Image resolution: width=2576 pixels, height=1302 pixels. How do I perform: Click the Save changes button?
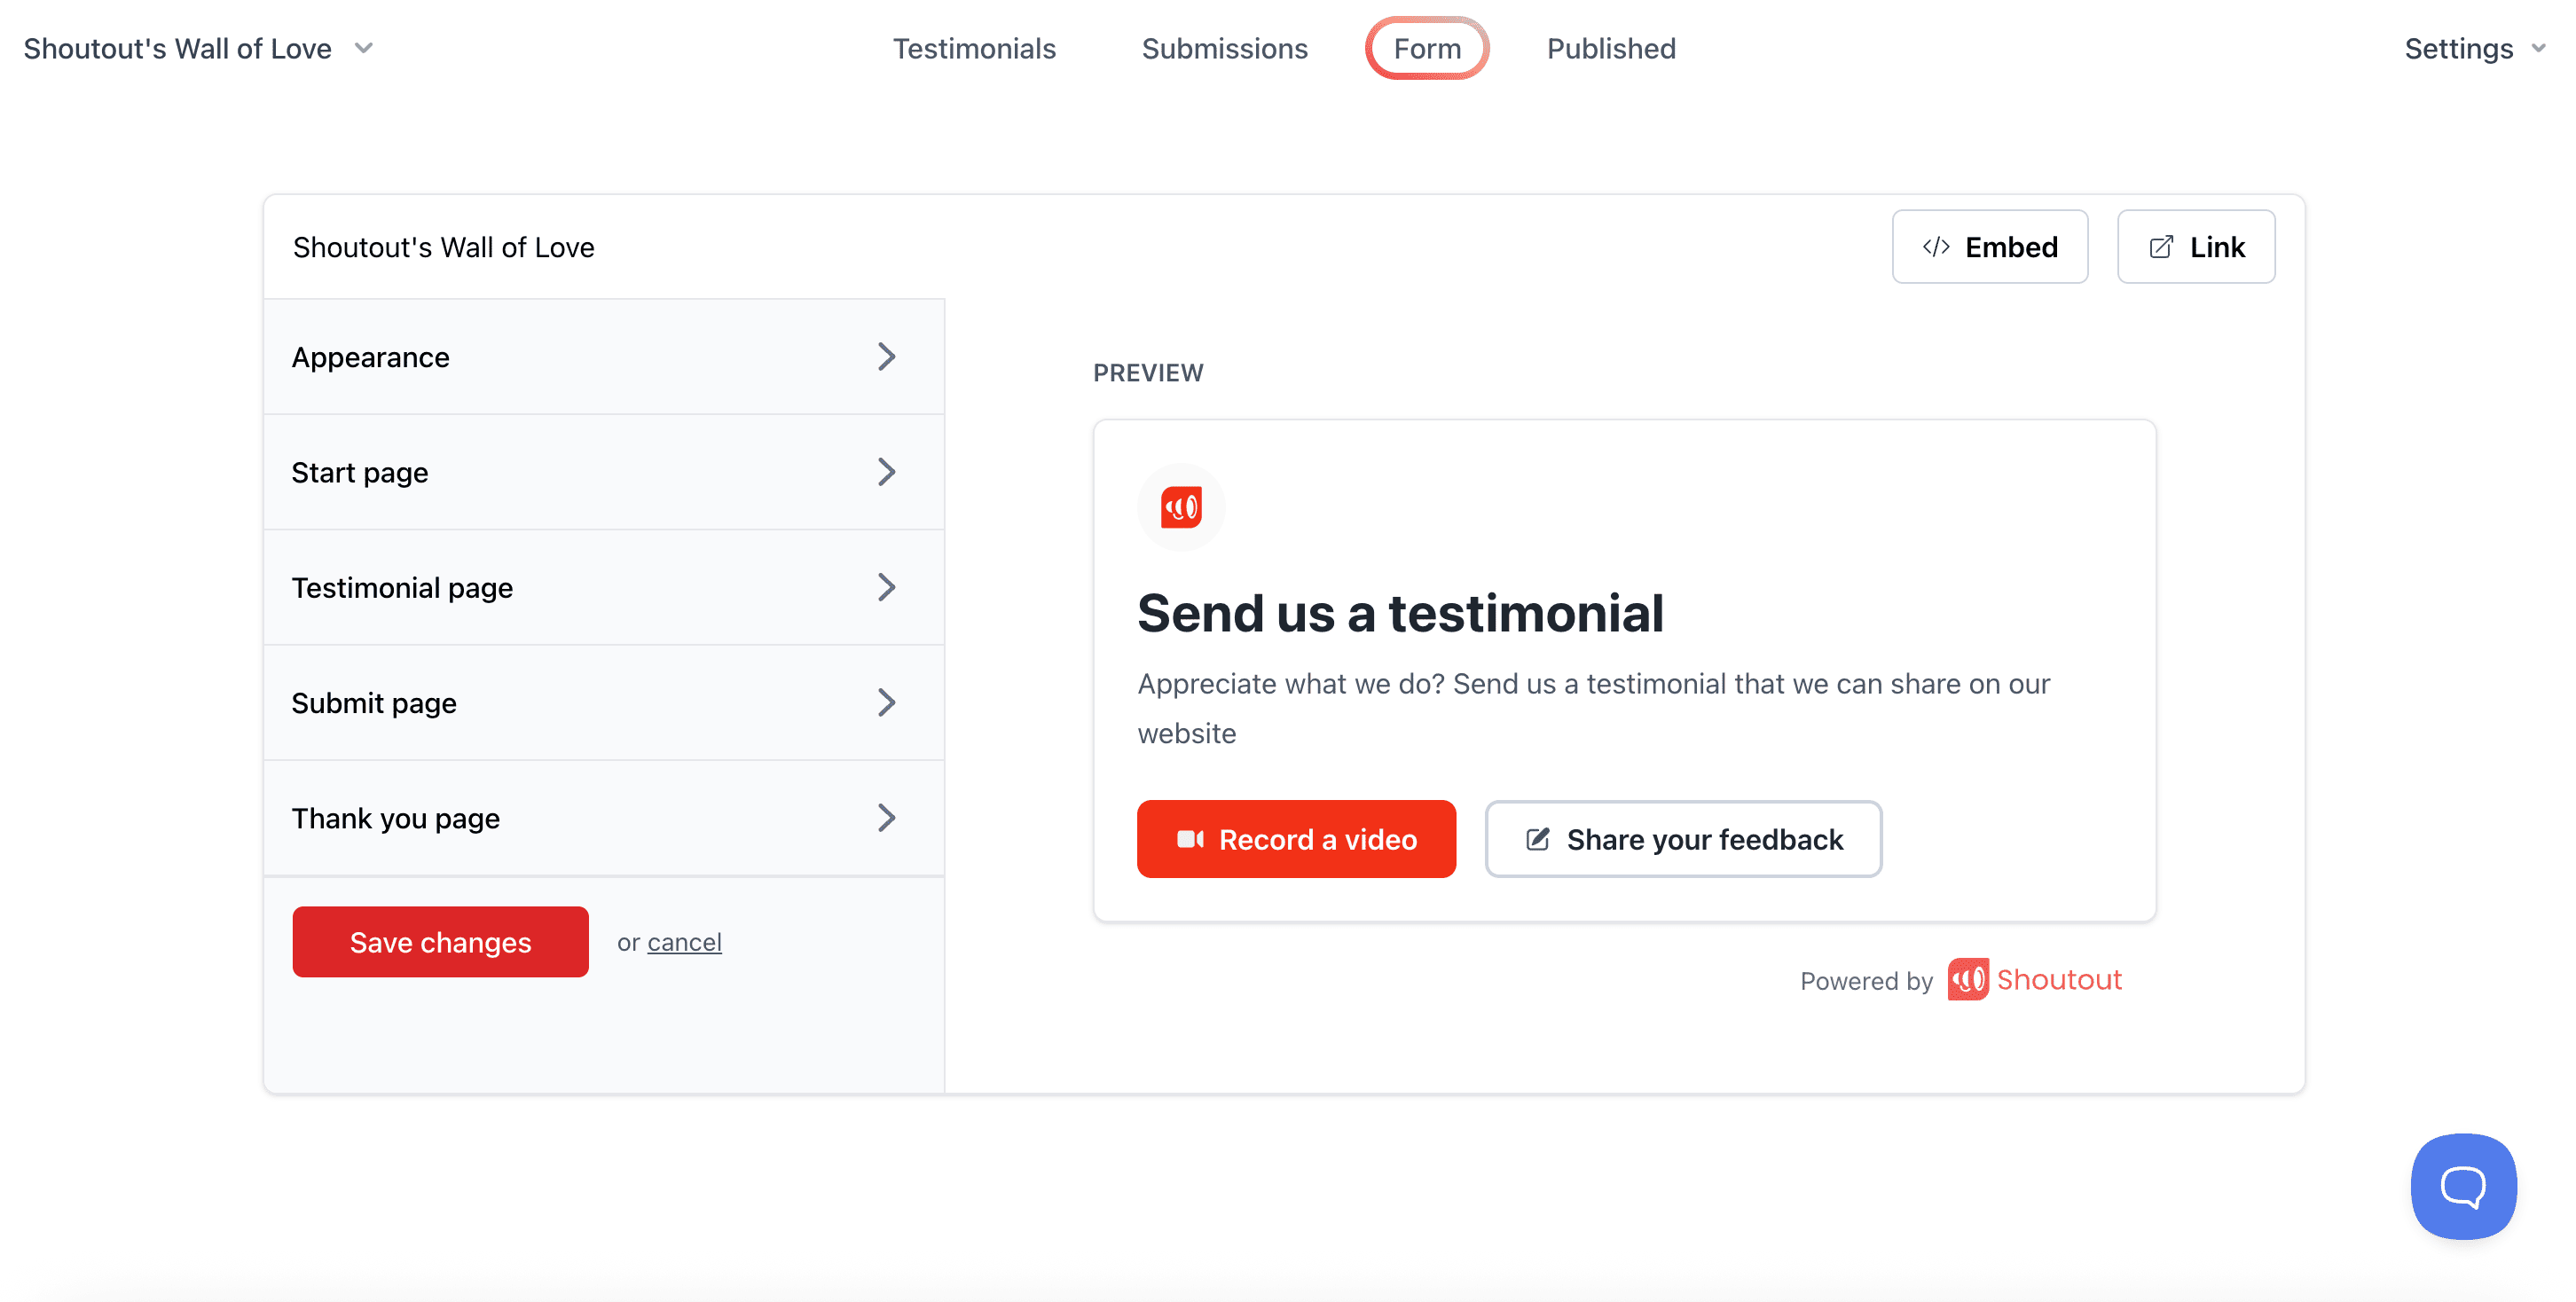click(440, 942)
